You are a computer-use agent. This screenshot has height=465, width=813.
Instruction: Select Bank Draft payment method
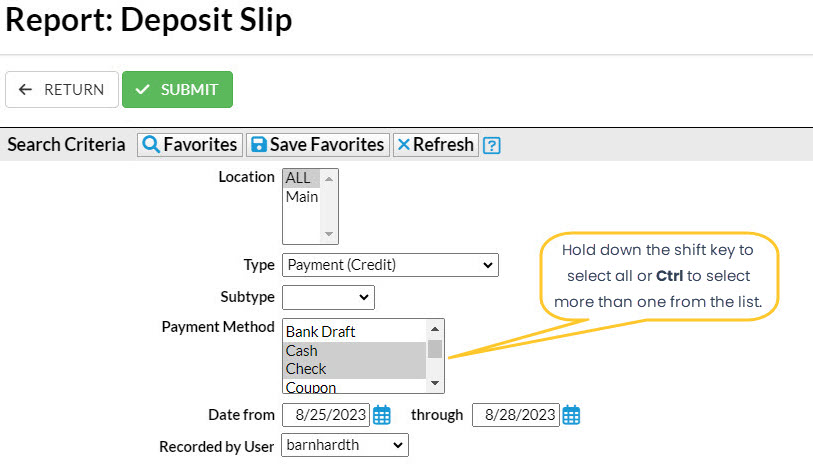[320, 331]
